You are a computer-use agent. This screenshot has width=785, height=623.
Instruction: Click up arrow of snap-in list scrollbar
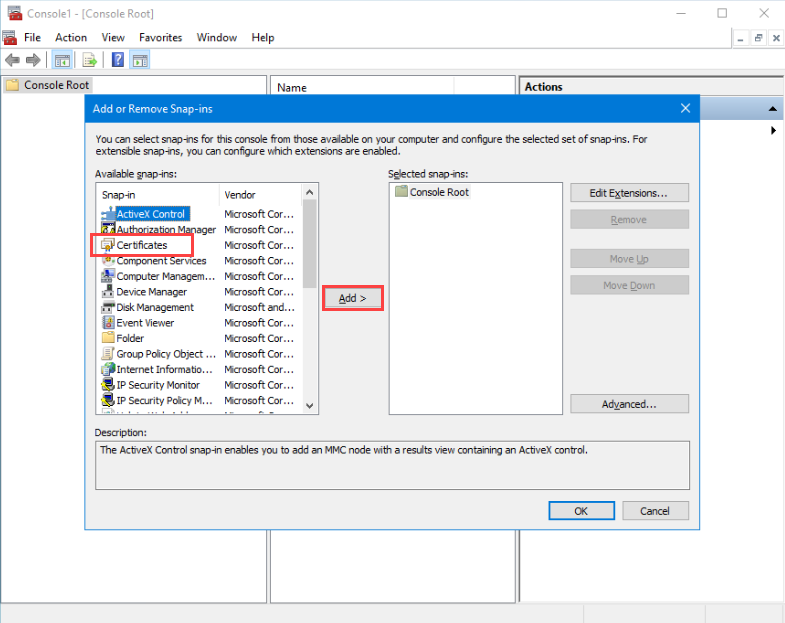click(309, 192)
